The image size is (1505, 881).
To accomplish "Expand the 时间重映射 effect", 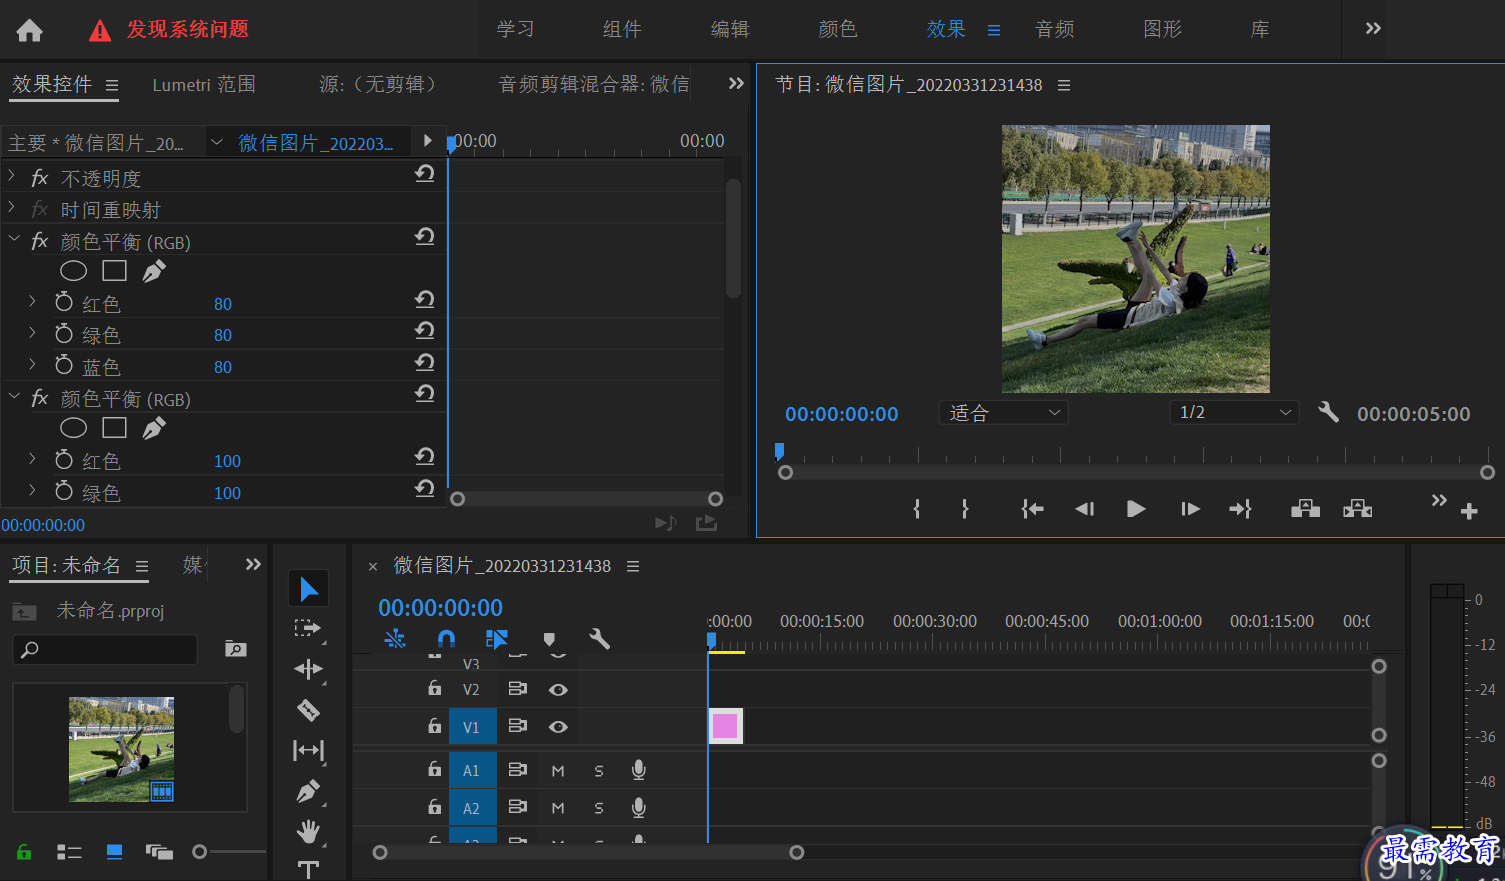I will 12,208.
